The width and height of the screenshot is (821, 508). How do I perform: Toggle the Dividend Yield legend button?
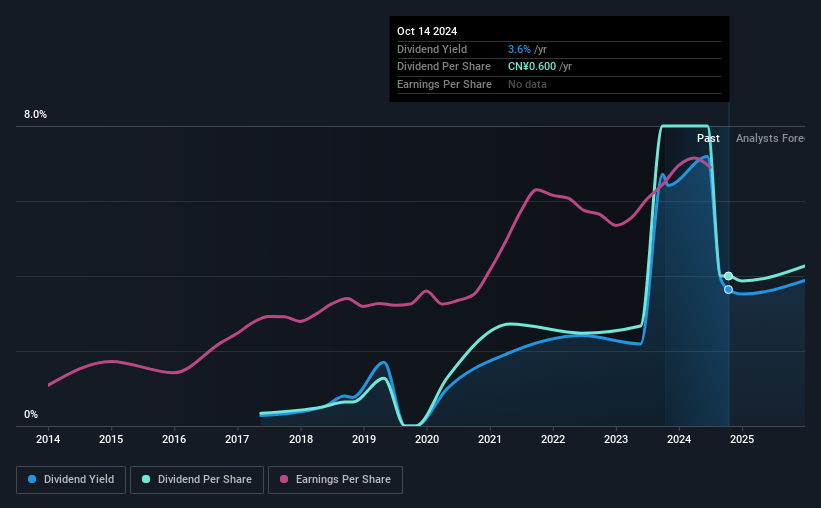[71, 480]
